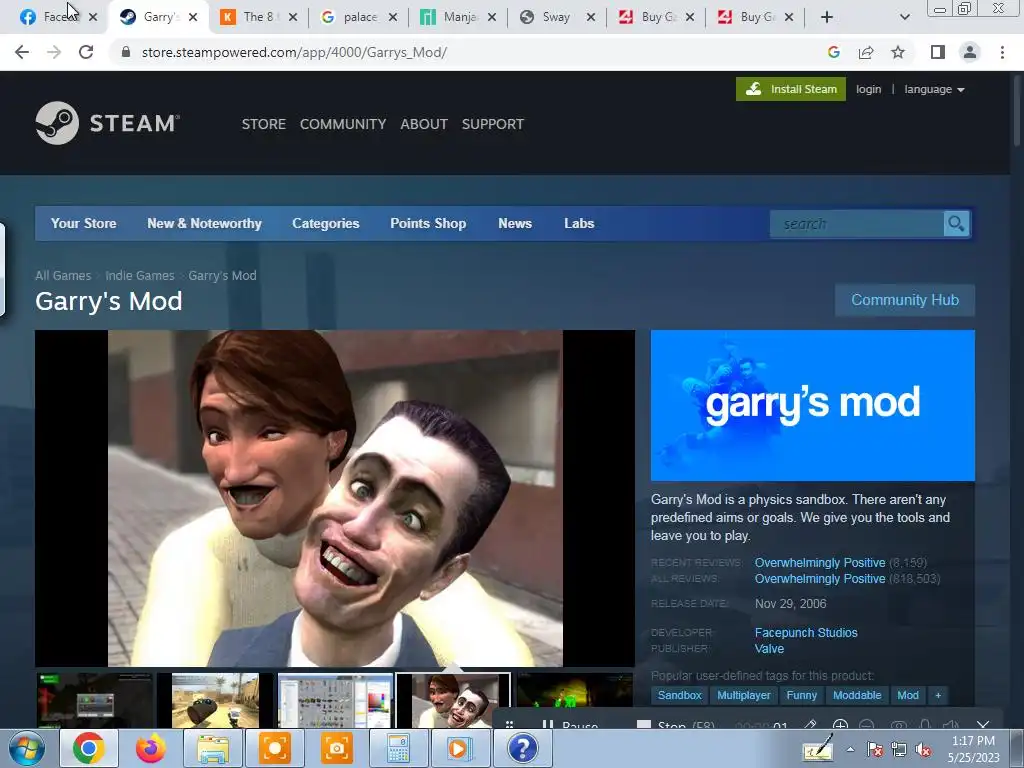Click the magnifier search button on Steam
The image size is (1024, 768).
(956, 224)
